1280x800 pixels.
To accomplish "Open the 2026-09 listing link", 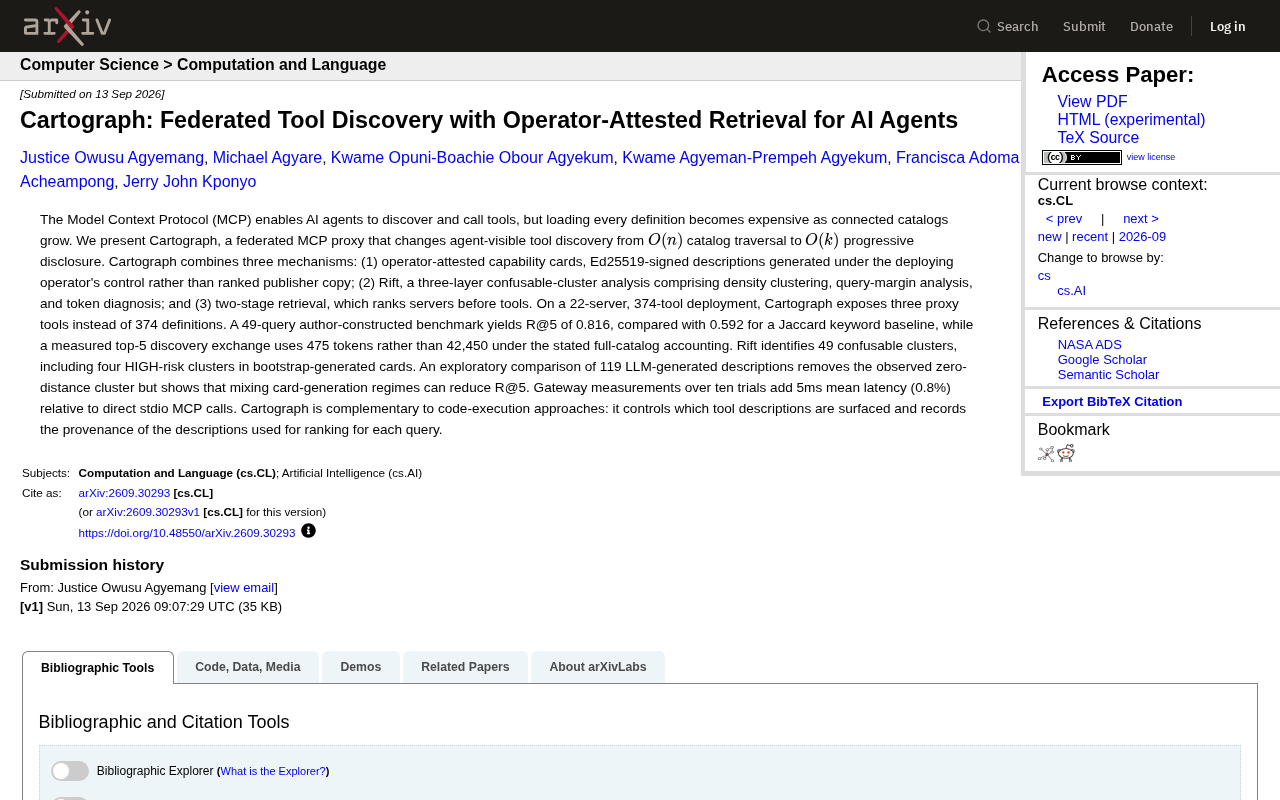I will (x=1142, y=237).
